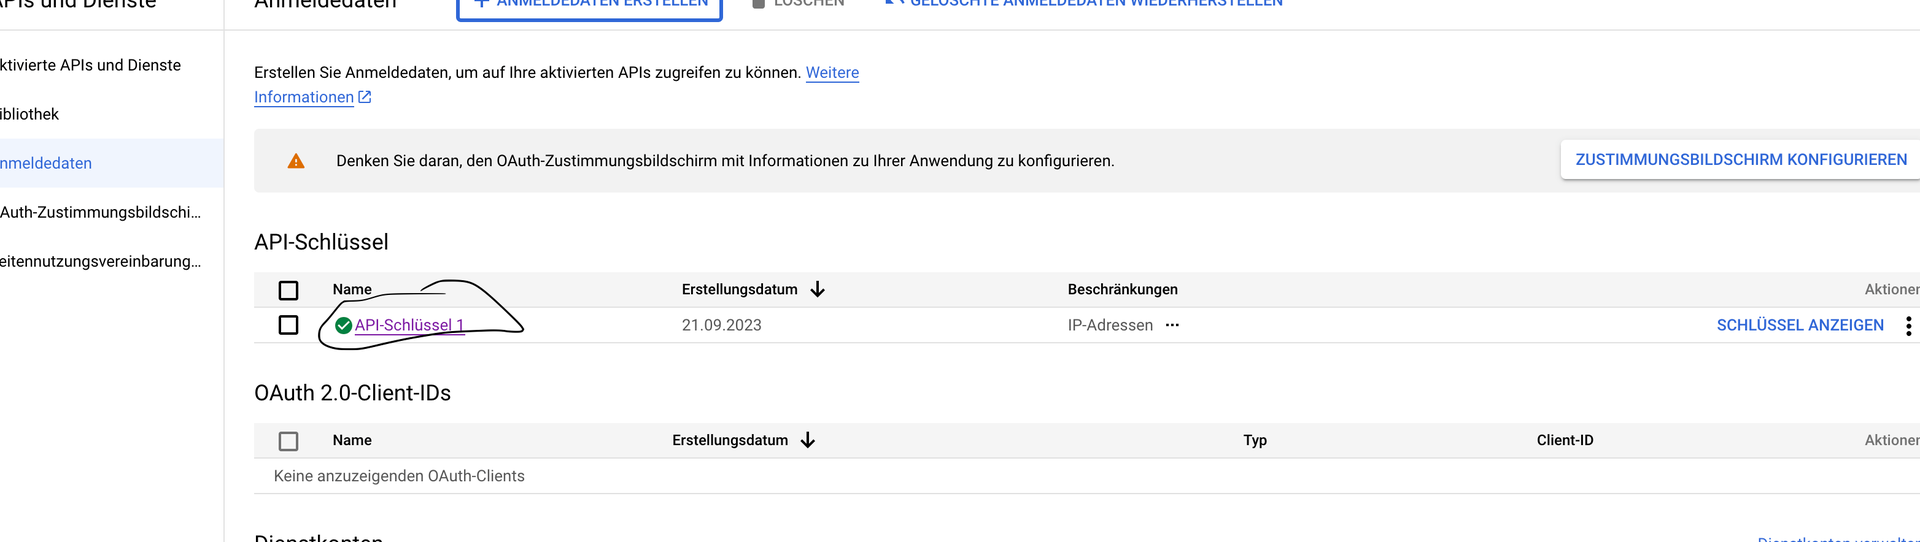Open Aktivierte APIs und Dienste in sidebar
Viewport: 1920px width, 542px height.
point(90,65)
